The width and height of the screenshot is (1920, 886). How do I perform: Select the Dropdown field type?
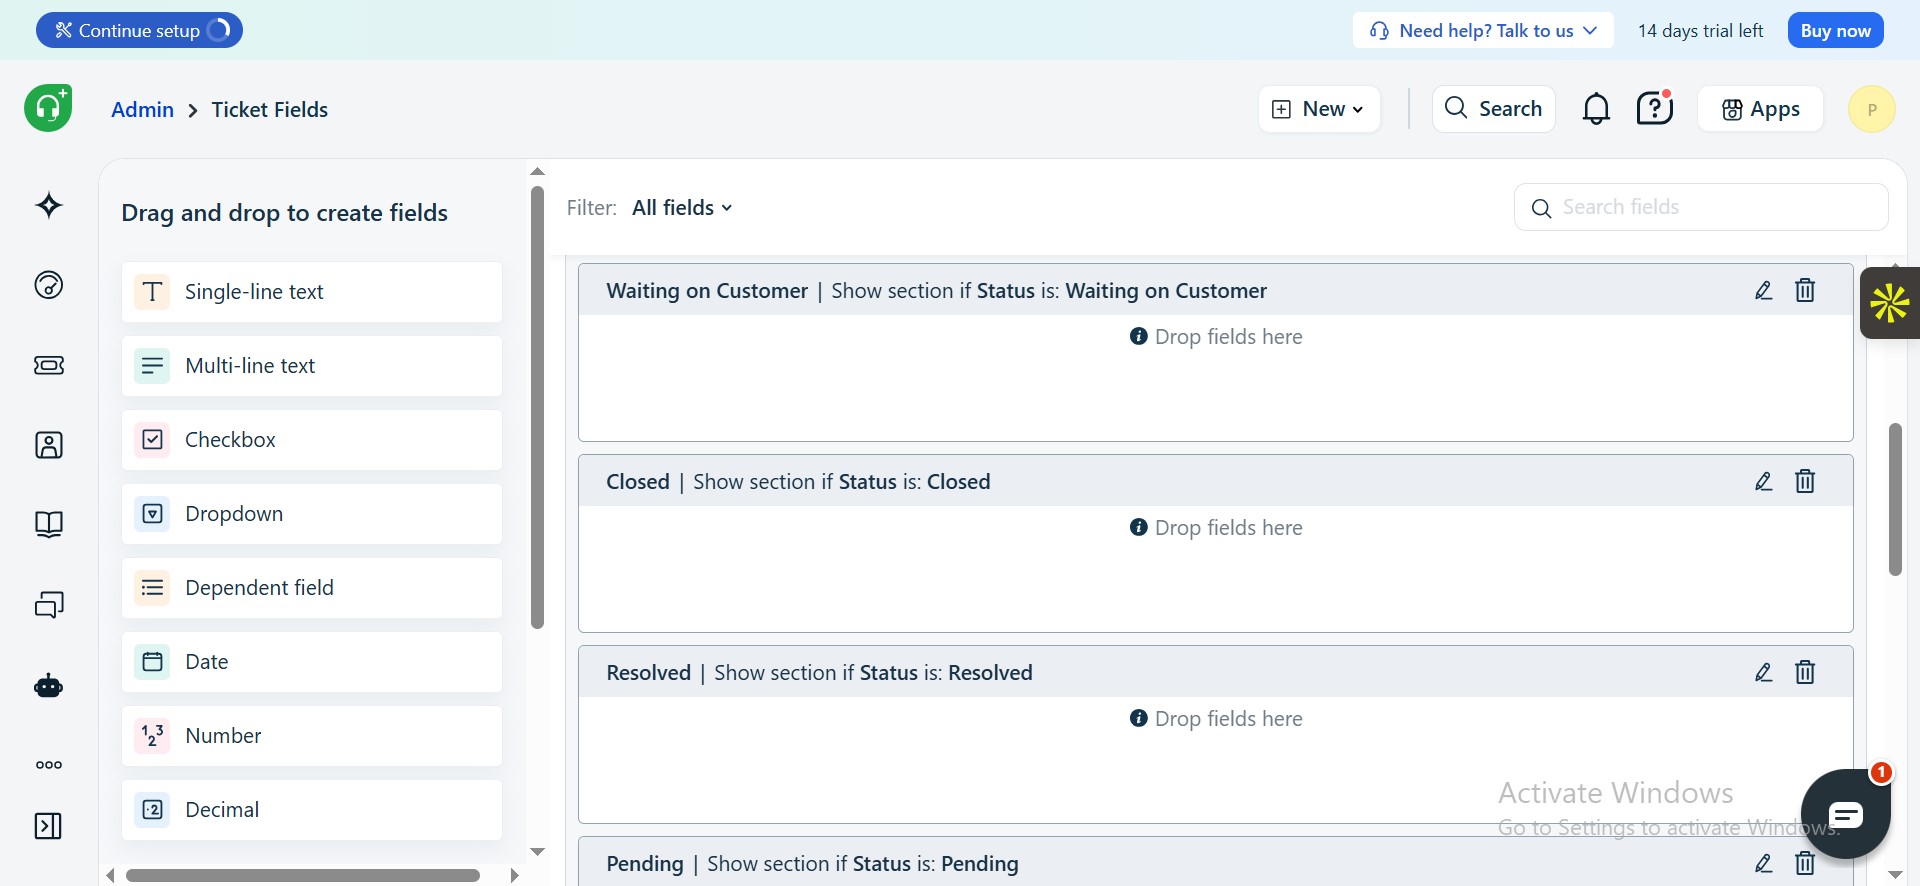[x=312, y=514]
